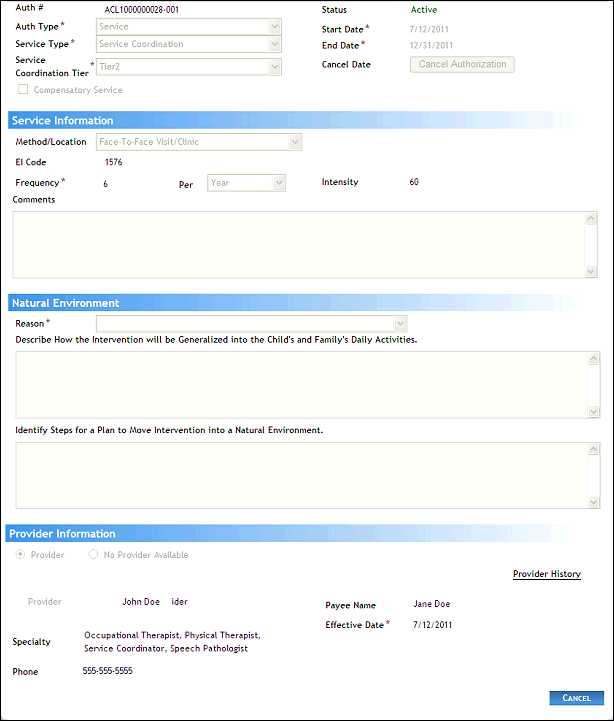
Task: Click the blue Cancel button
Action: (576, 697)
